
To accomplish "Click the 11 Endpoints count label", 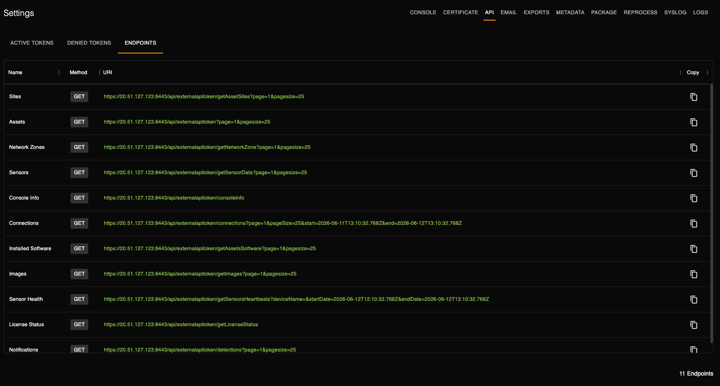I will click(x=696, y=374).
